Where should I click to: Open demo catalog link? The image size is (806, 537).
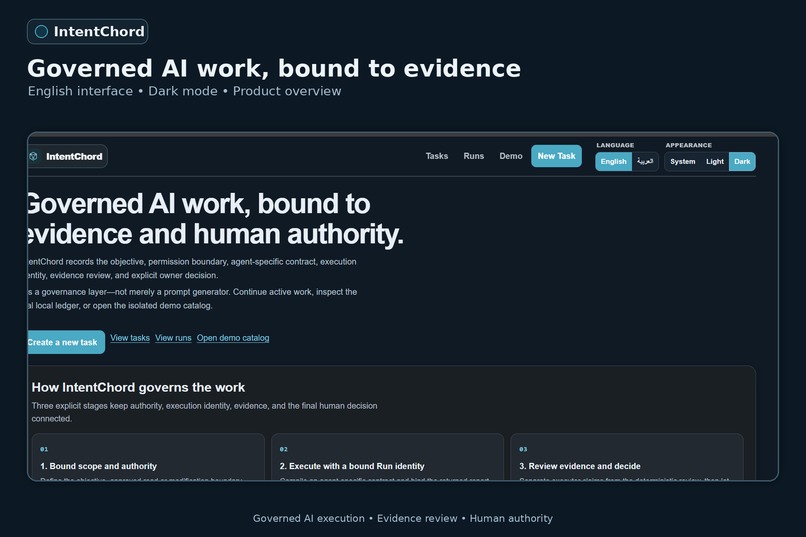(x=233, y=338)
